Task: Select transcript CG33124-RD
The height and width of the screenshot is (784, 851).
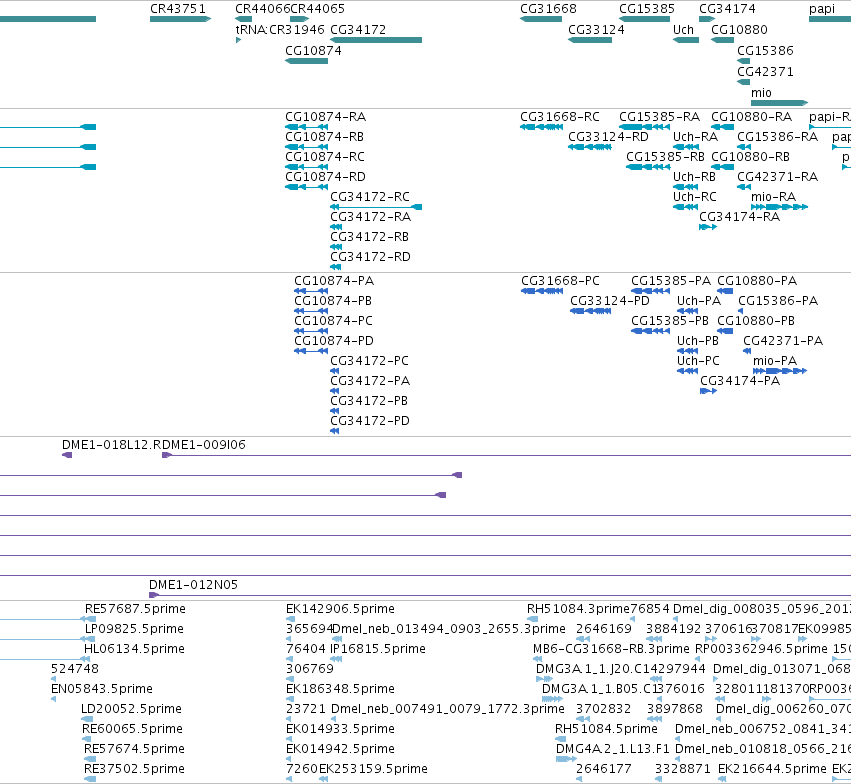Action: click(589, 147)
